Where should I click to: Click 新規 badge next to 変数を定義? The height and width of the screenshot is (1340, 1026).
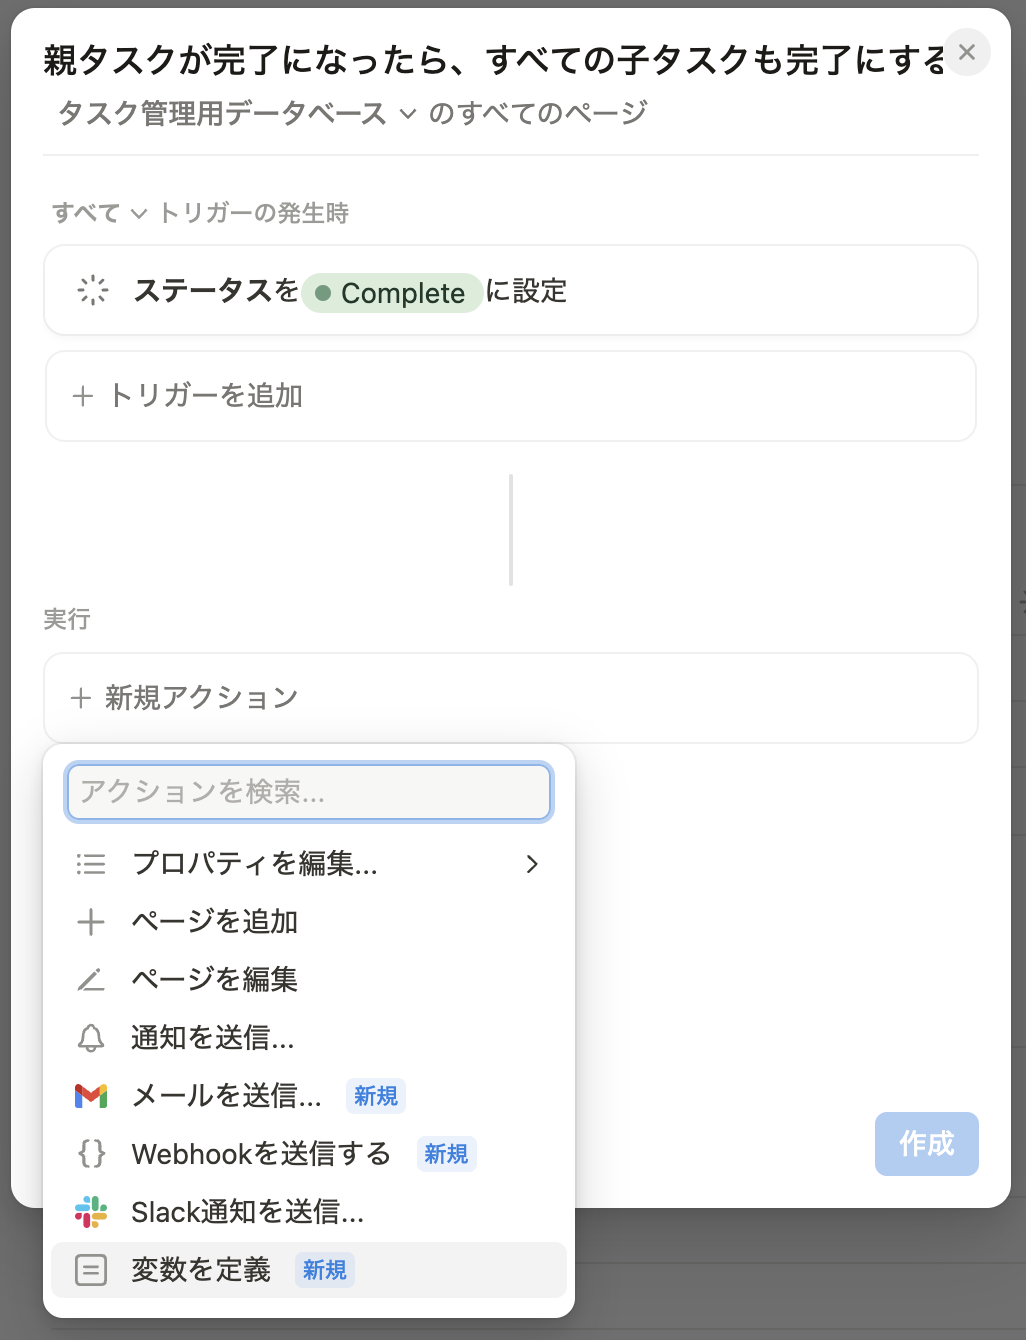[x=325, y=1270]
